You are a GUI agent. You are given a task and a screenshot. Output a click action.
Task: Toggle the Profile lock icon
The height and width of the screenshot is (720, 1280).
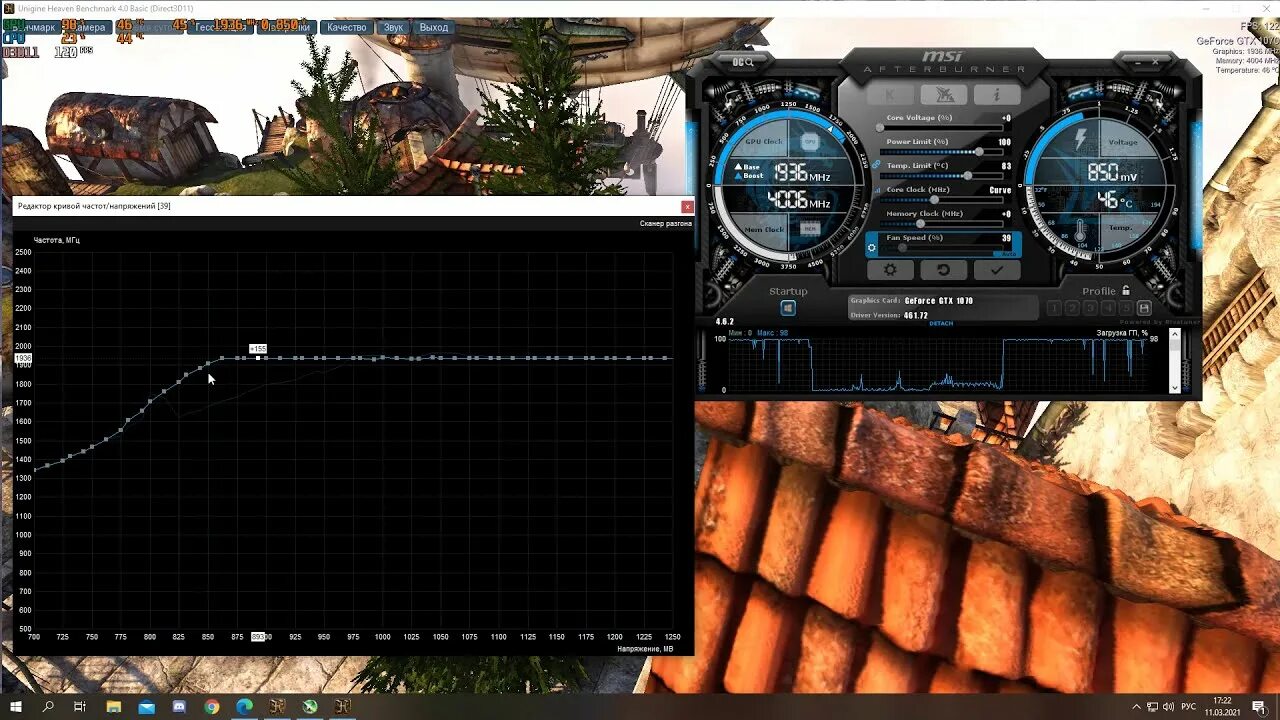1126,291
